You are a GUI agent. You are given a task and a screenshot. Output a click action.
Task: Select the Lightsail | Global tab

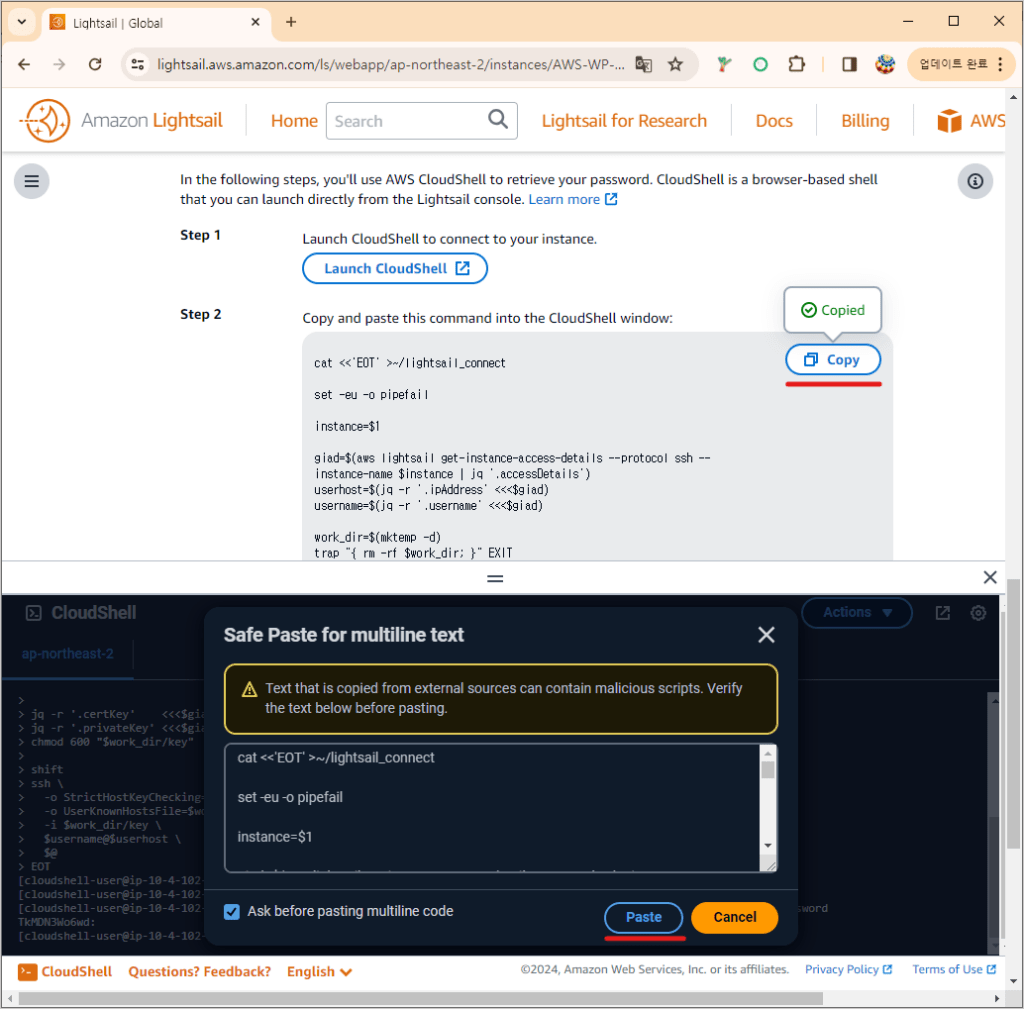(x=157, y=23)
